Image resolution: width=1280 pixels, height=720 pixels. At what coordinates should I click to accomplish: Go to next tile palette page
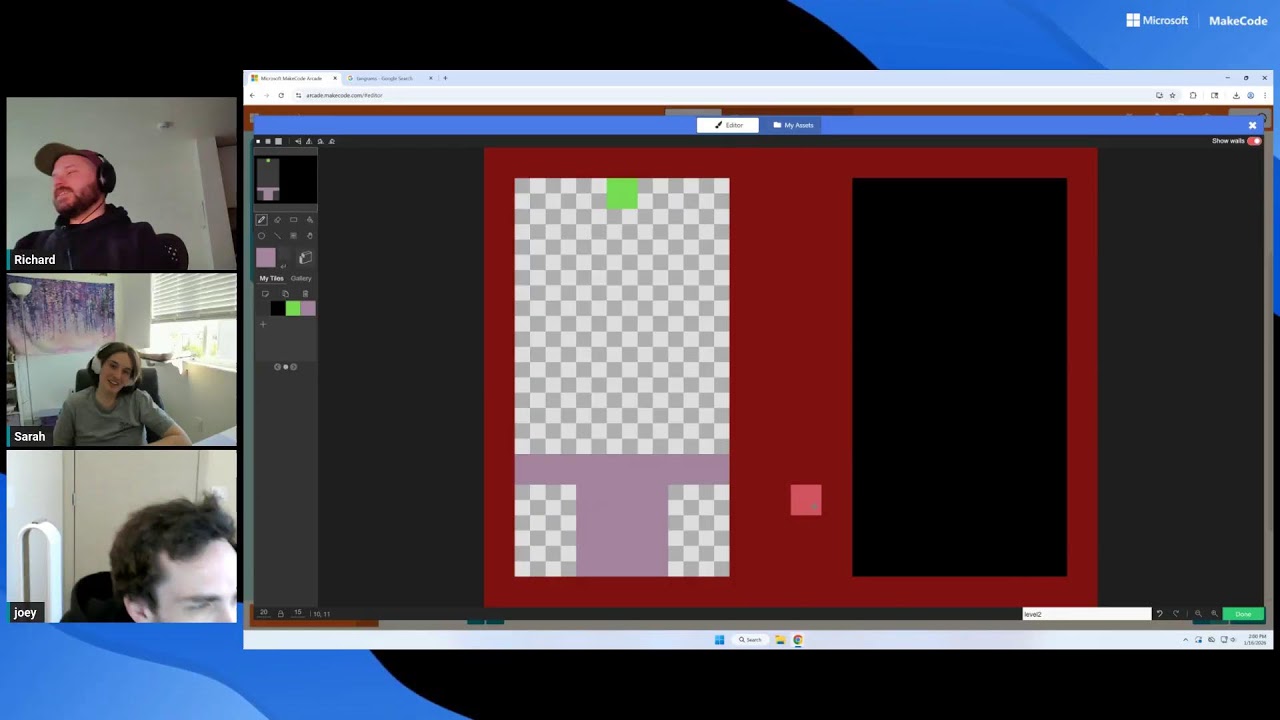point(293,367)
